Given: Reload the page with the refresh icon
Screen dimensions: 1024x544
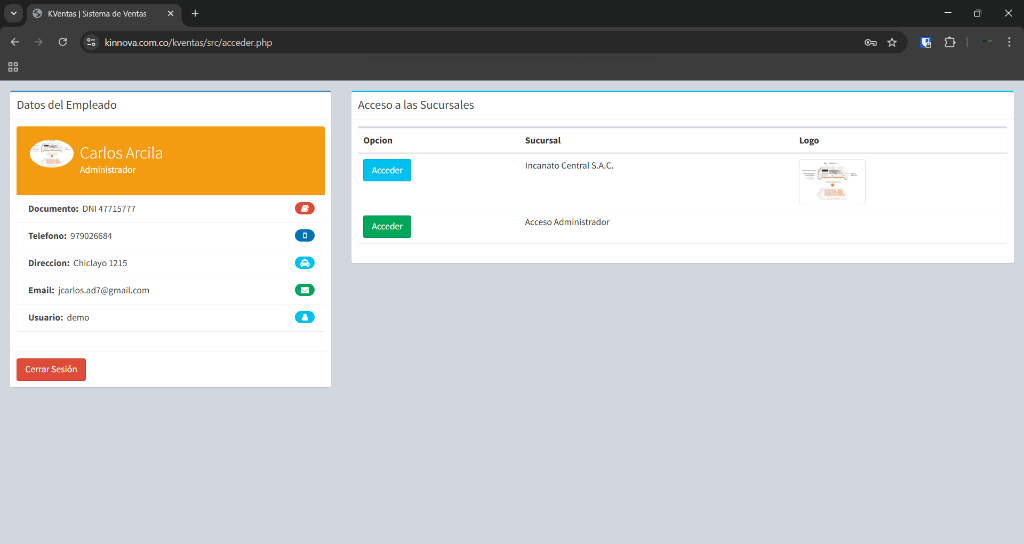Looking at the screenshot, I should pyautogui.click(x=63, y=42).
